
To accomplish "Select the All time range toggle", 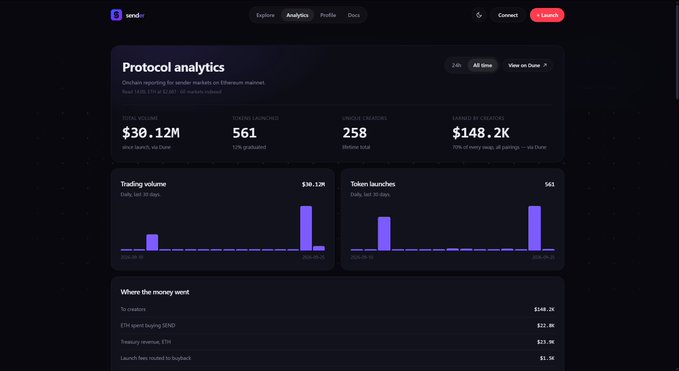I will tap(482, 65).
